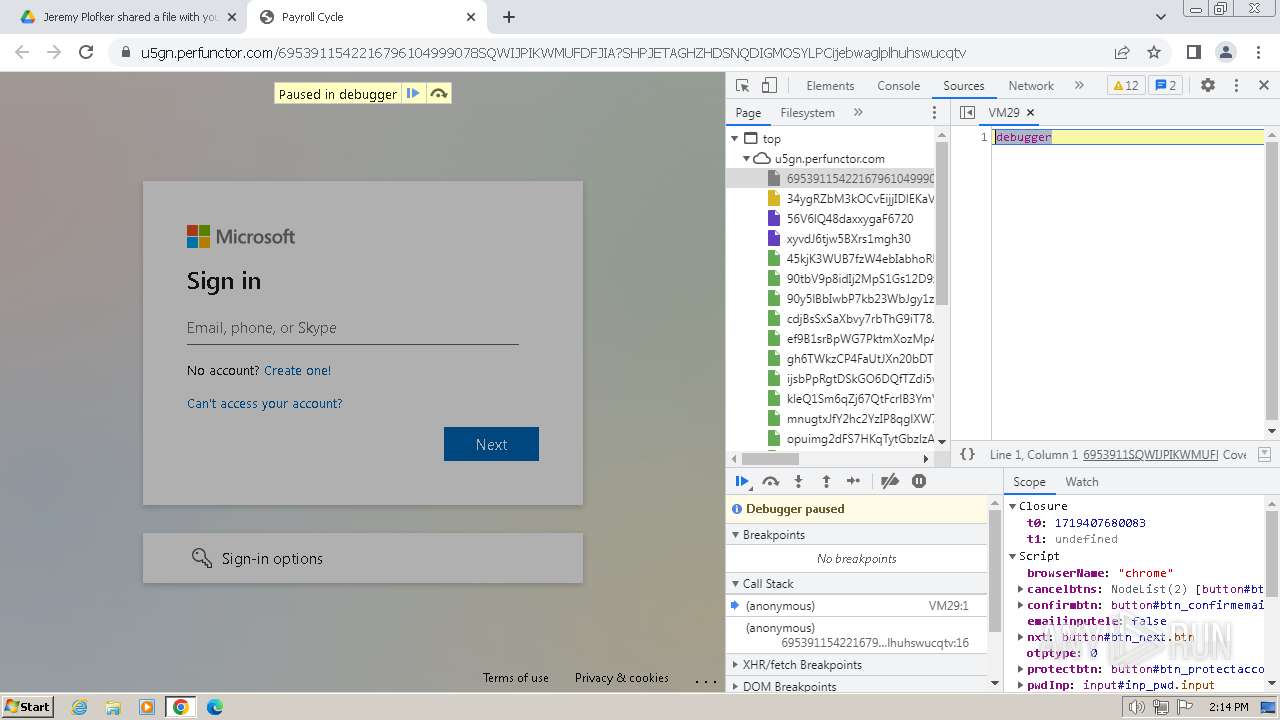Open the tab search chevron dropdown
This screenshot has height=720, width=1280.
[1160, 17]
